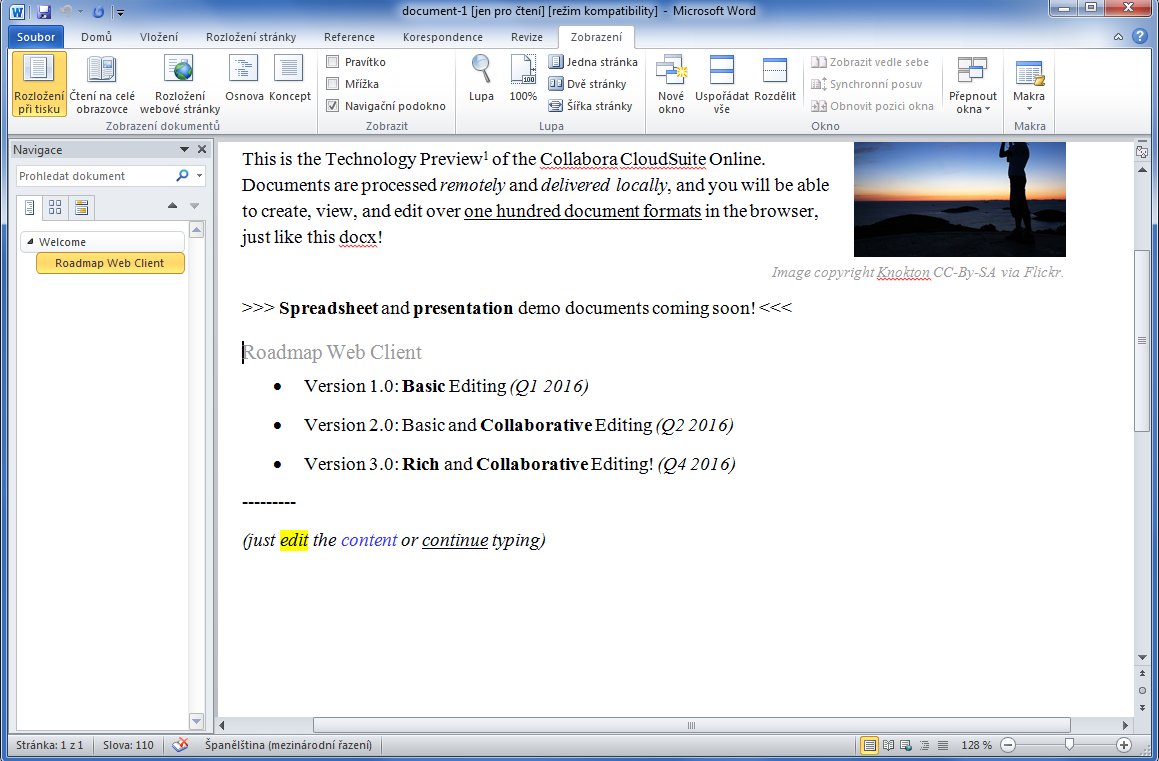The width and height of the screenshot is (1159, 761).
Task: Open Word Help question mark icon
Action: 1141,36
